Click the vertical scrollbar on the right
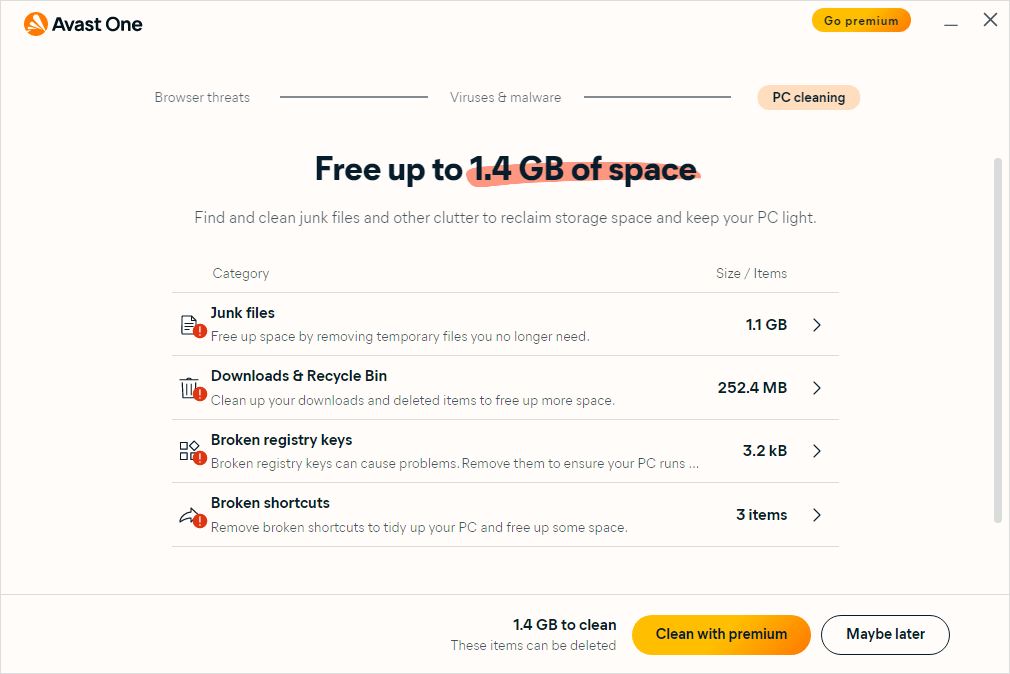Image resolution: width=1010 pixels, height=674 pixels. coord(997,340)
